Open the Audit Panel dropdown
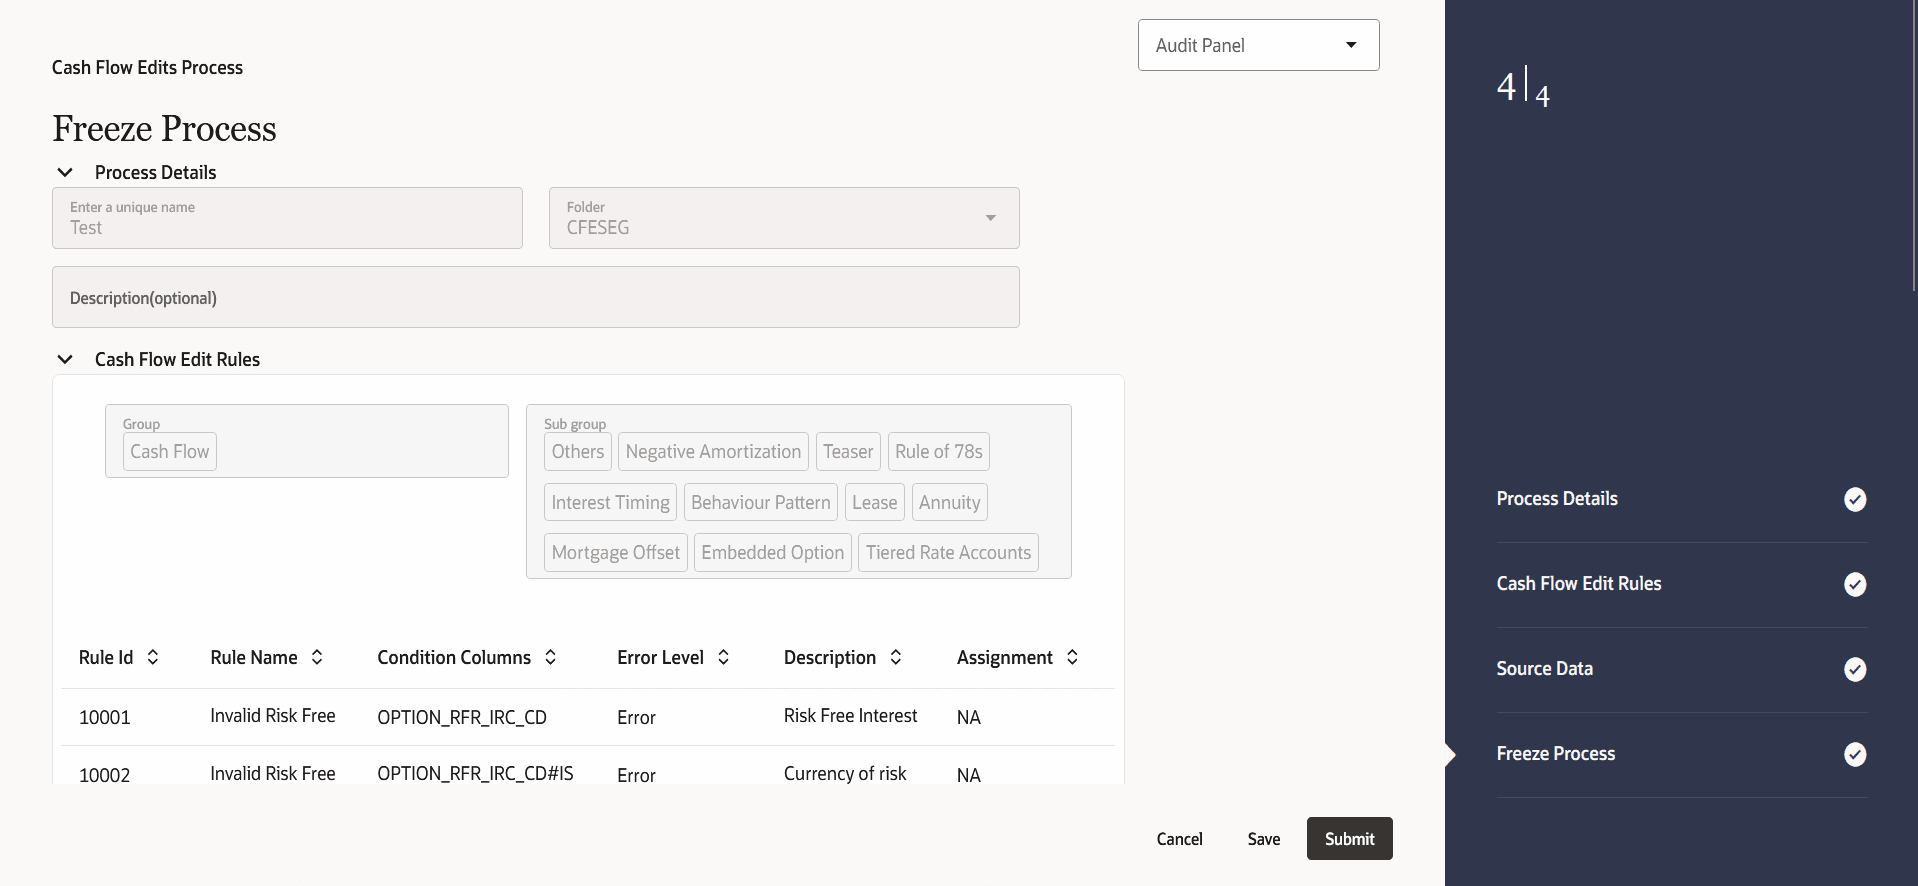1918x886 pixels. click(1258, 45)
